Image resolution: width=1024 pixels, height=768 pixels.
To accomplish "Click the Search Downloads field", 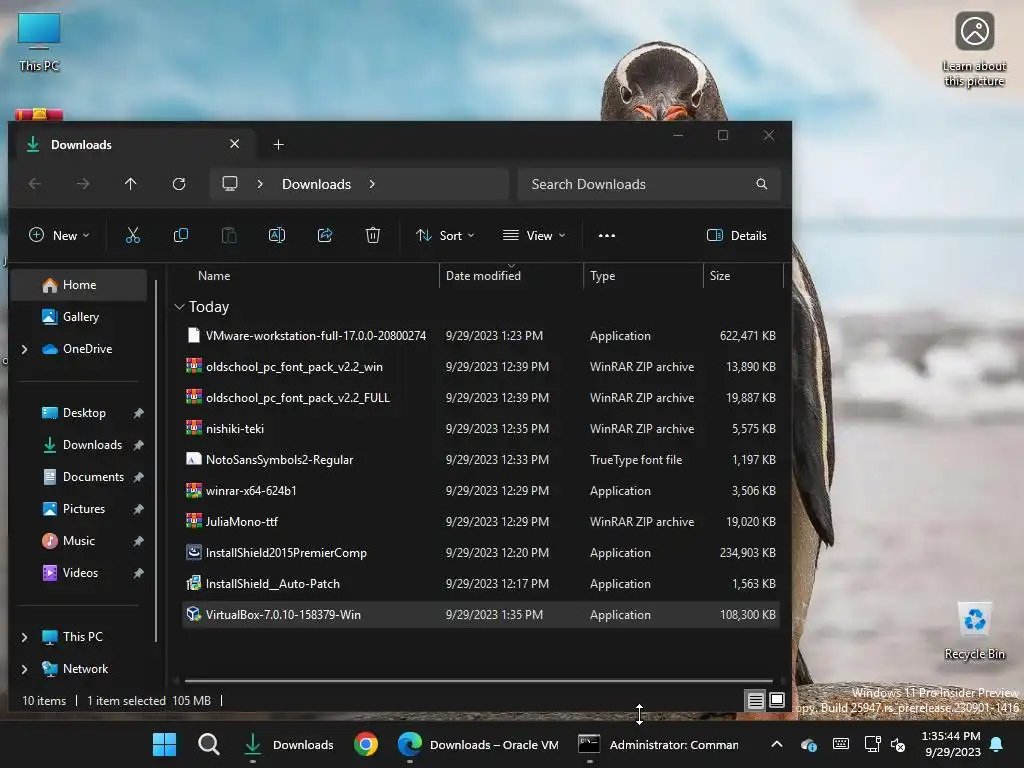I will (x=650, y=184).
